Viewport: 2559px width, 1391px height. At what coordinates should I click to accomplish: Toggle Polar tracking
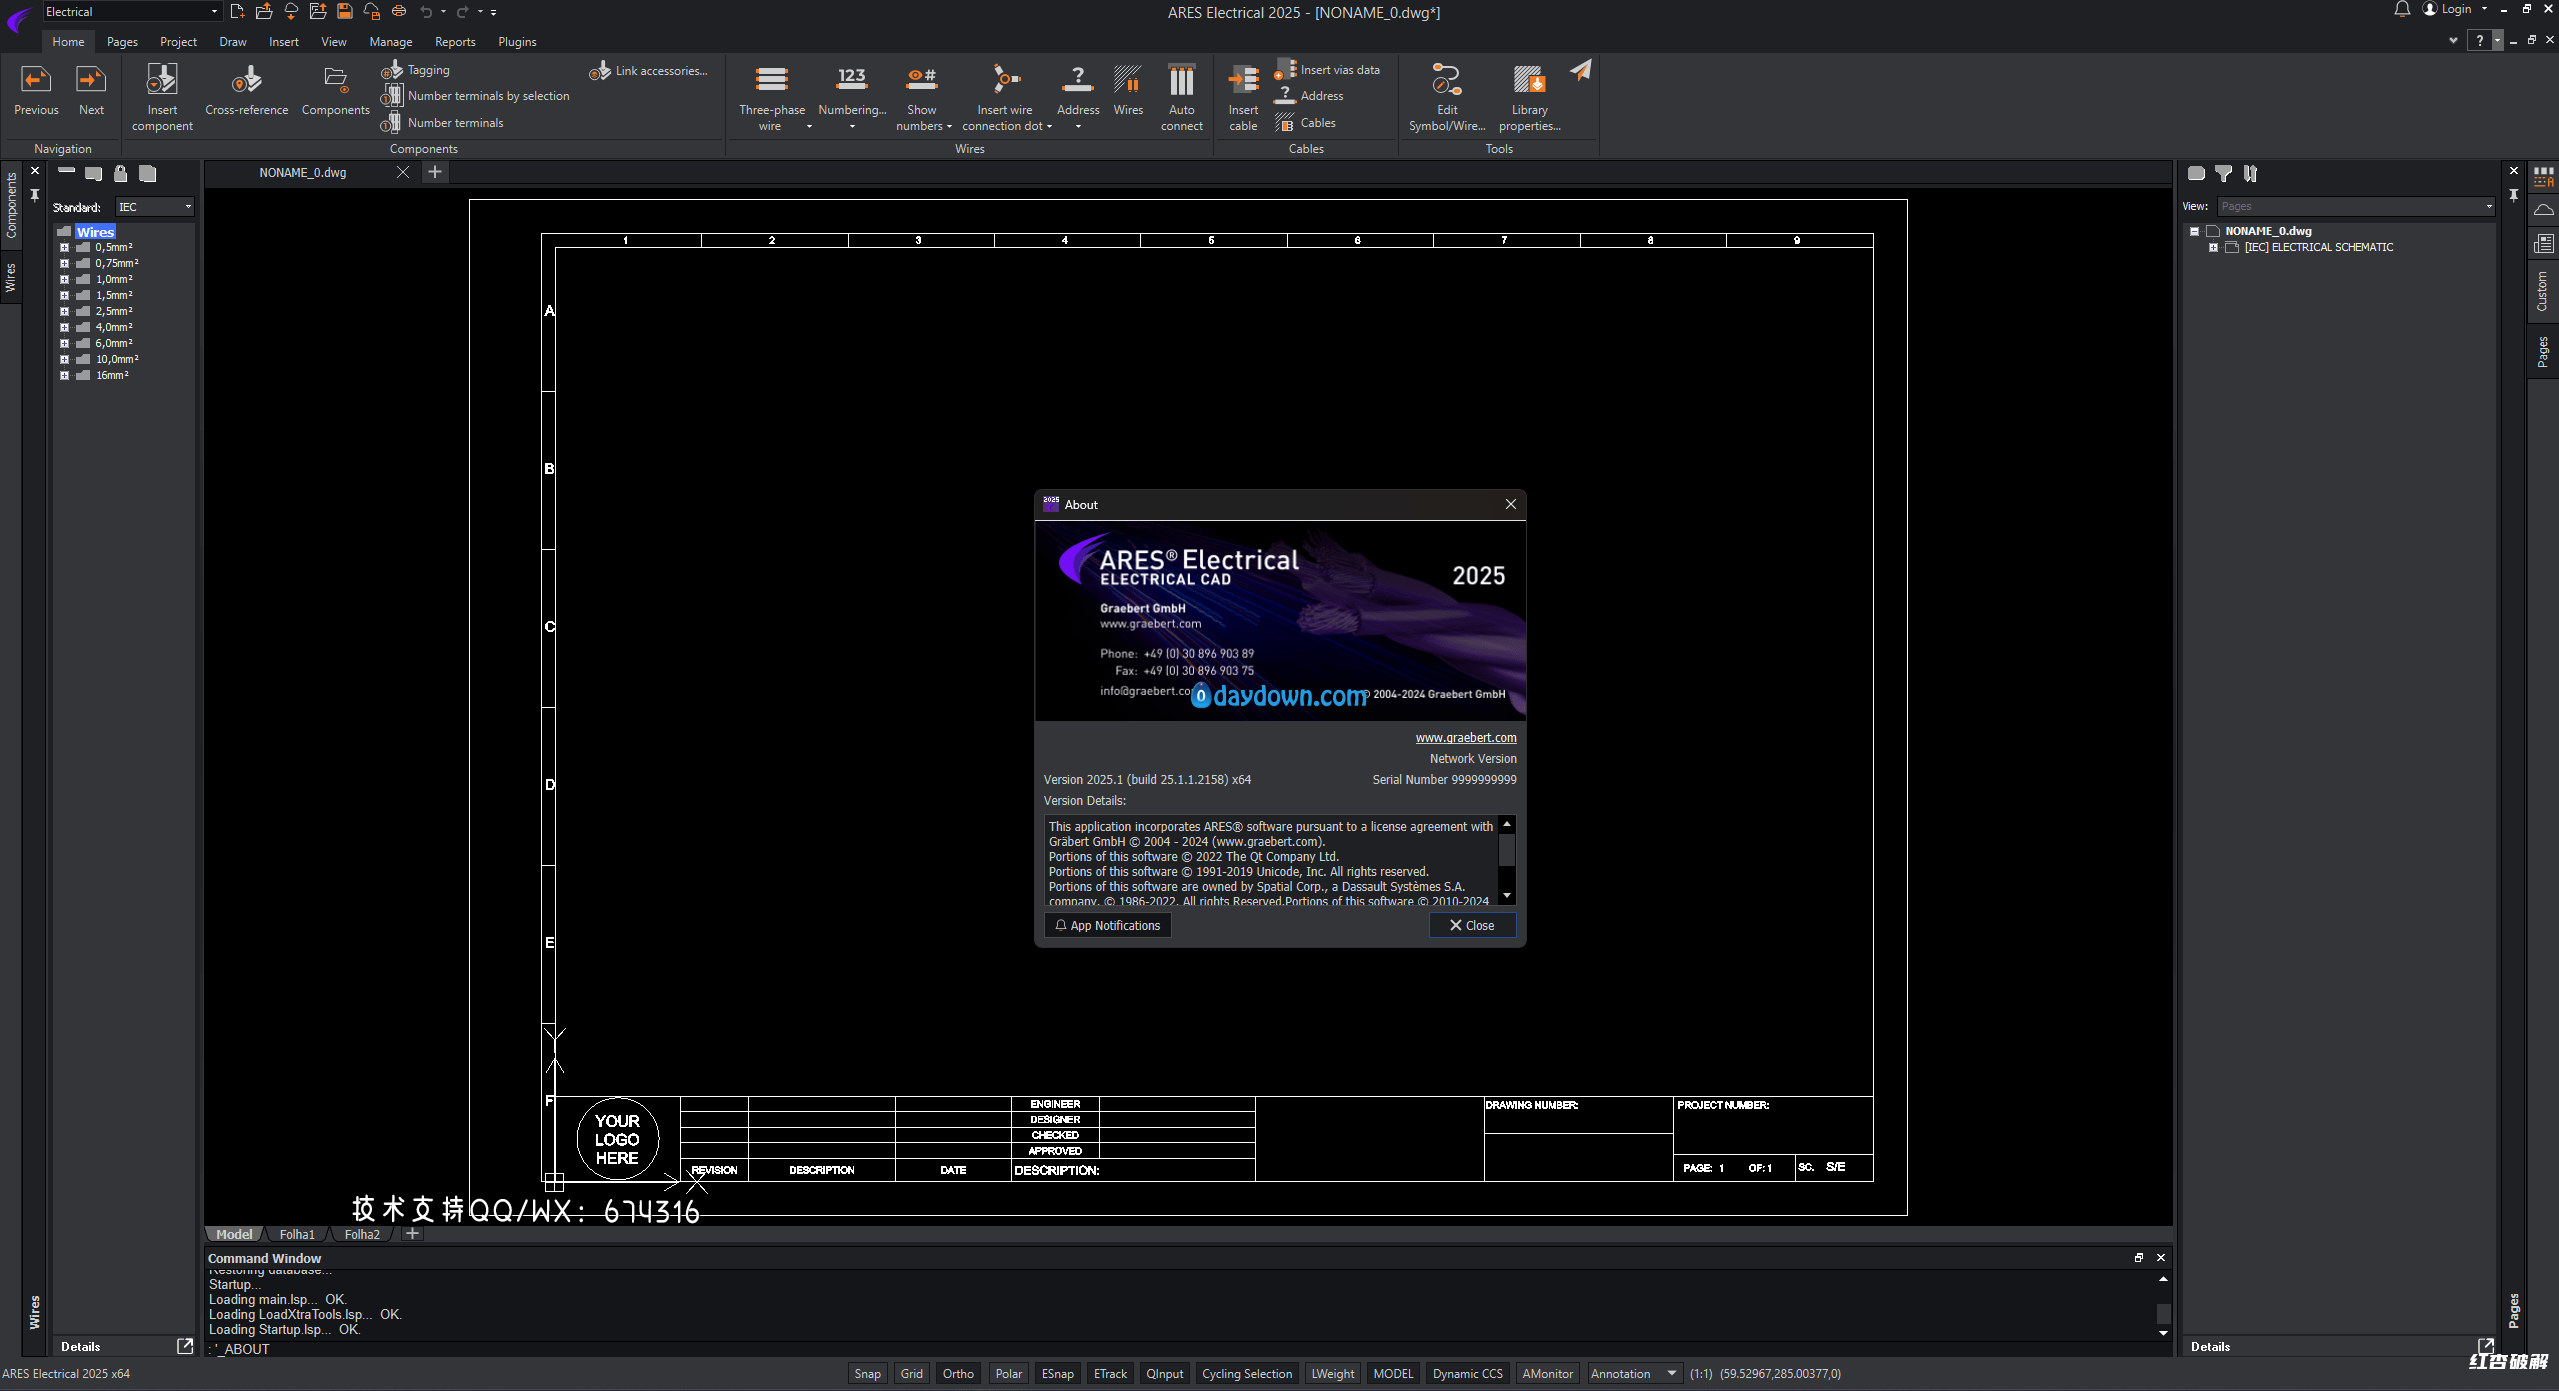coord(1008,1374)
